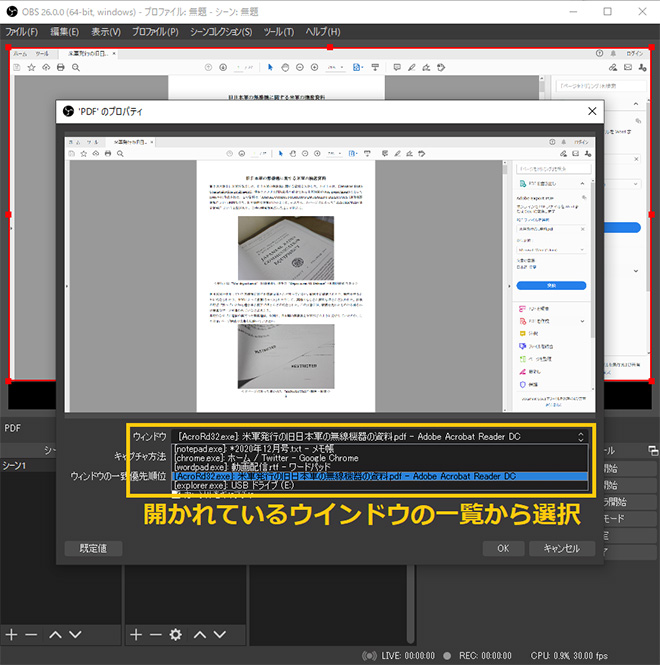The width and height of the screenshot is (660, 665).
Task: Open the ファイル(F) menu
Action: pos(22,32)
